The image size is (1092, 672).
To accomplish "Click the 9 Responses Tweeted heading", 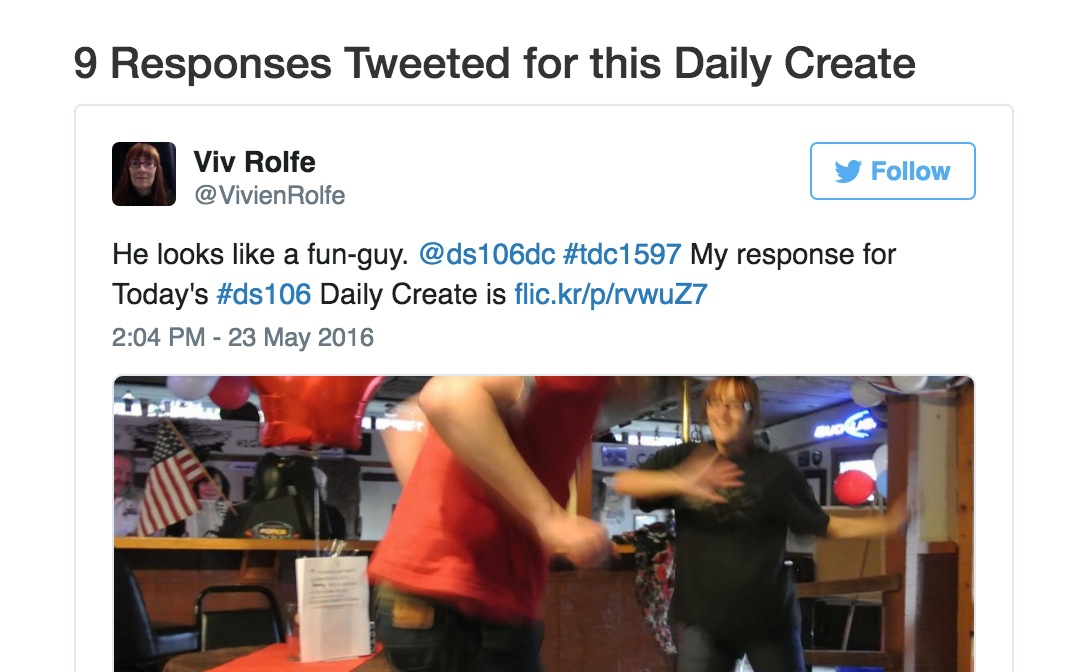I will pyautogui.click(x=494, y=63).
